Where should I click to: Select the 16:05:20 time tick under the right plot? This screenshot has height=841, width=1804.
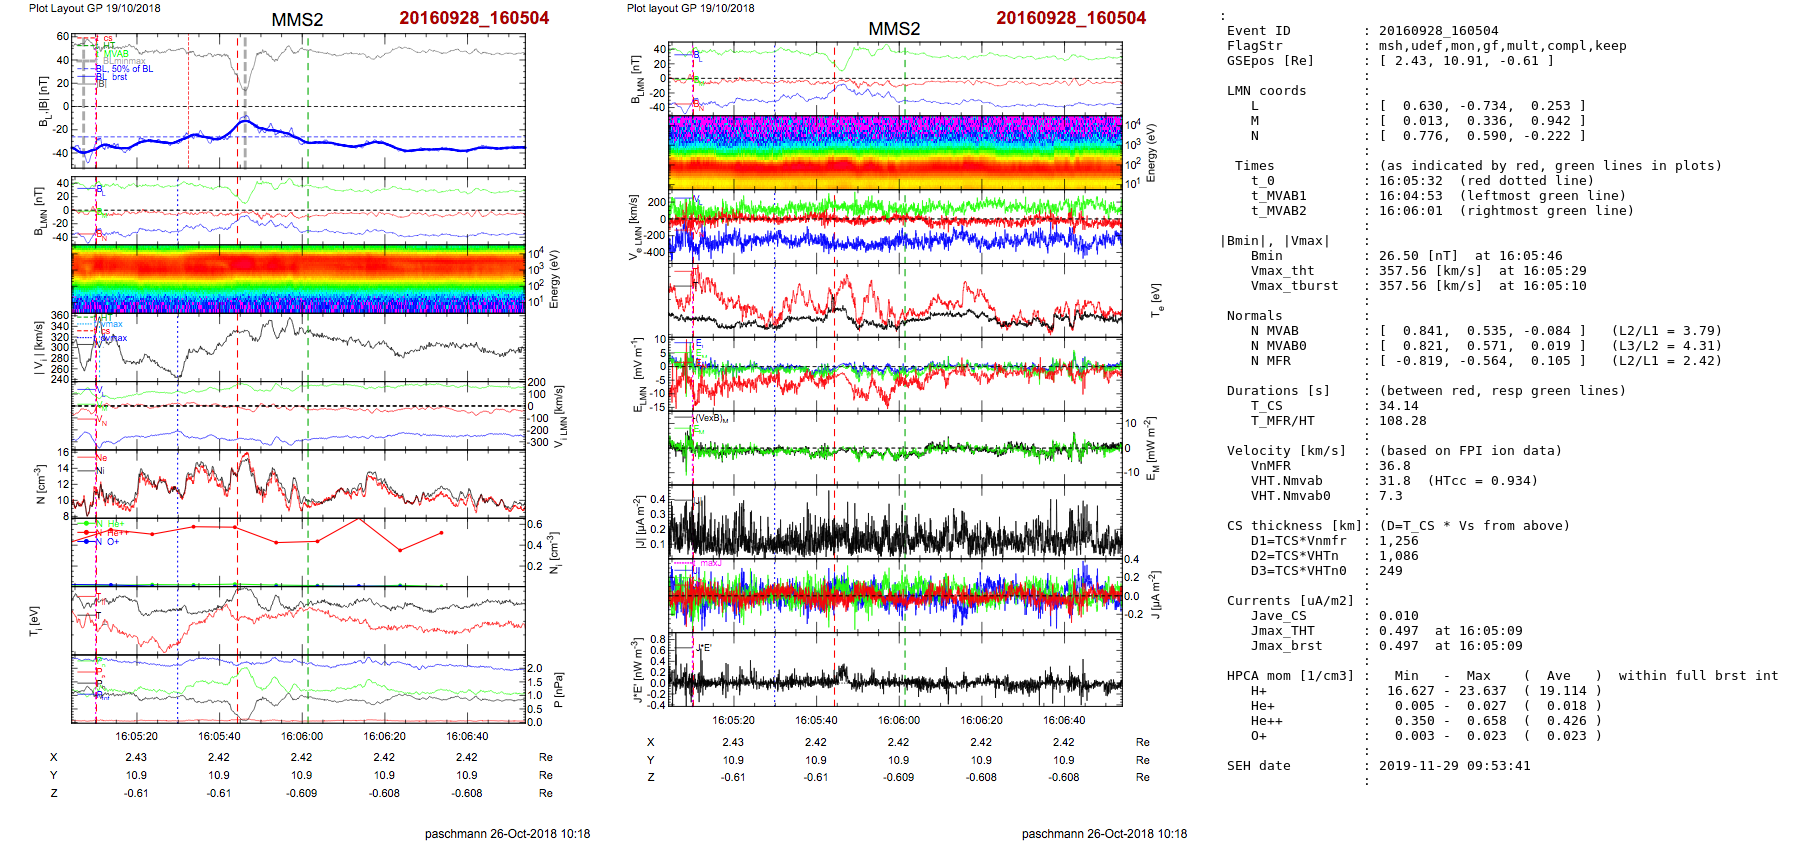(x=733, y=720)
